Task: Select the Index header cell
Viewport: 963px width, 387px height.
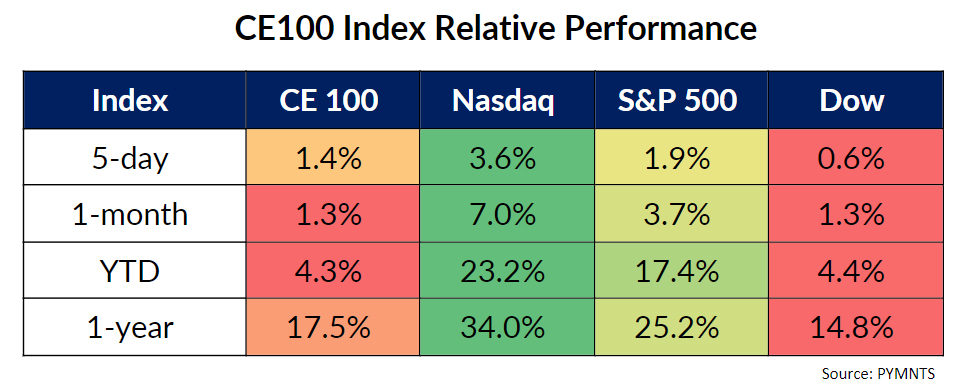Action: [x=135, y=100]
